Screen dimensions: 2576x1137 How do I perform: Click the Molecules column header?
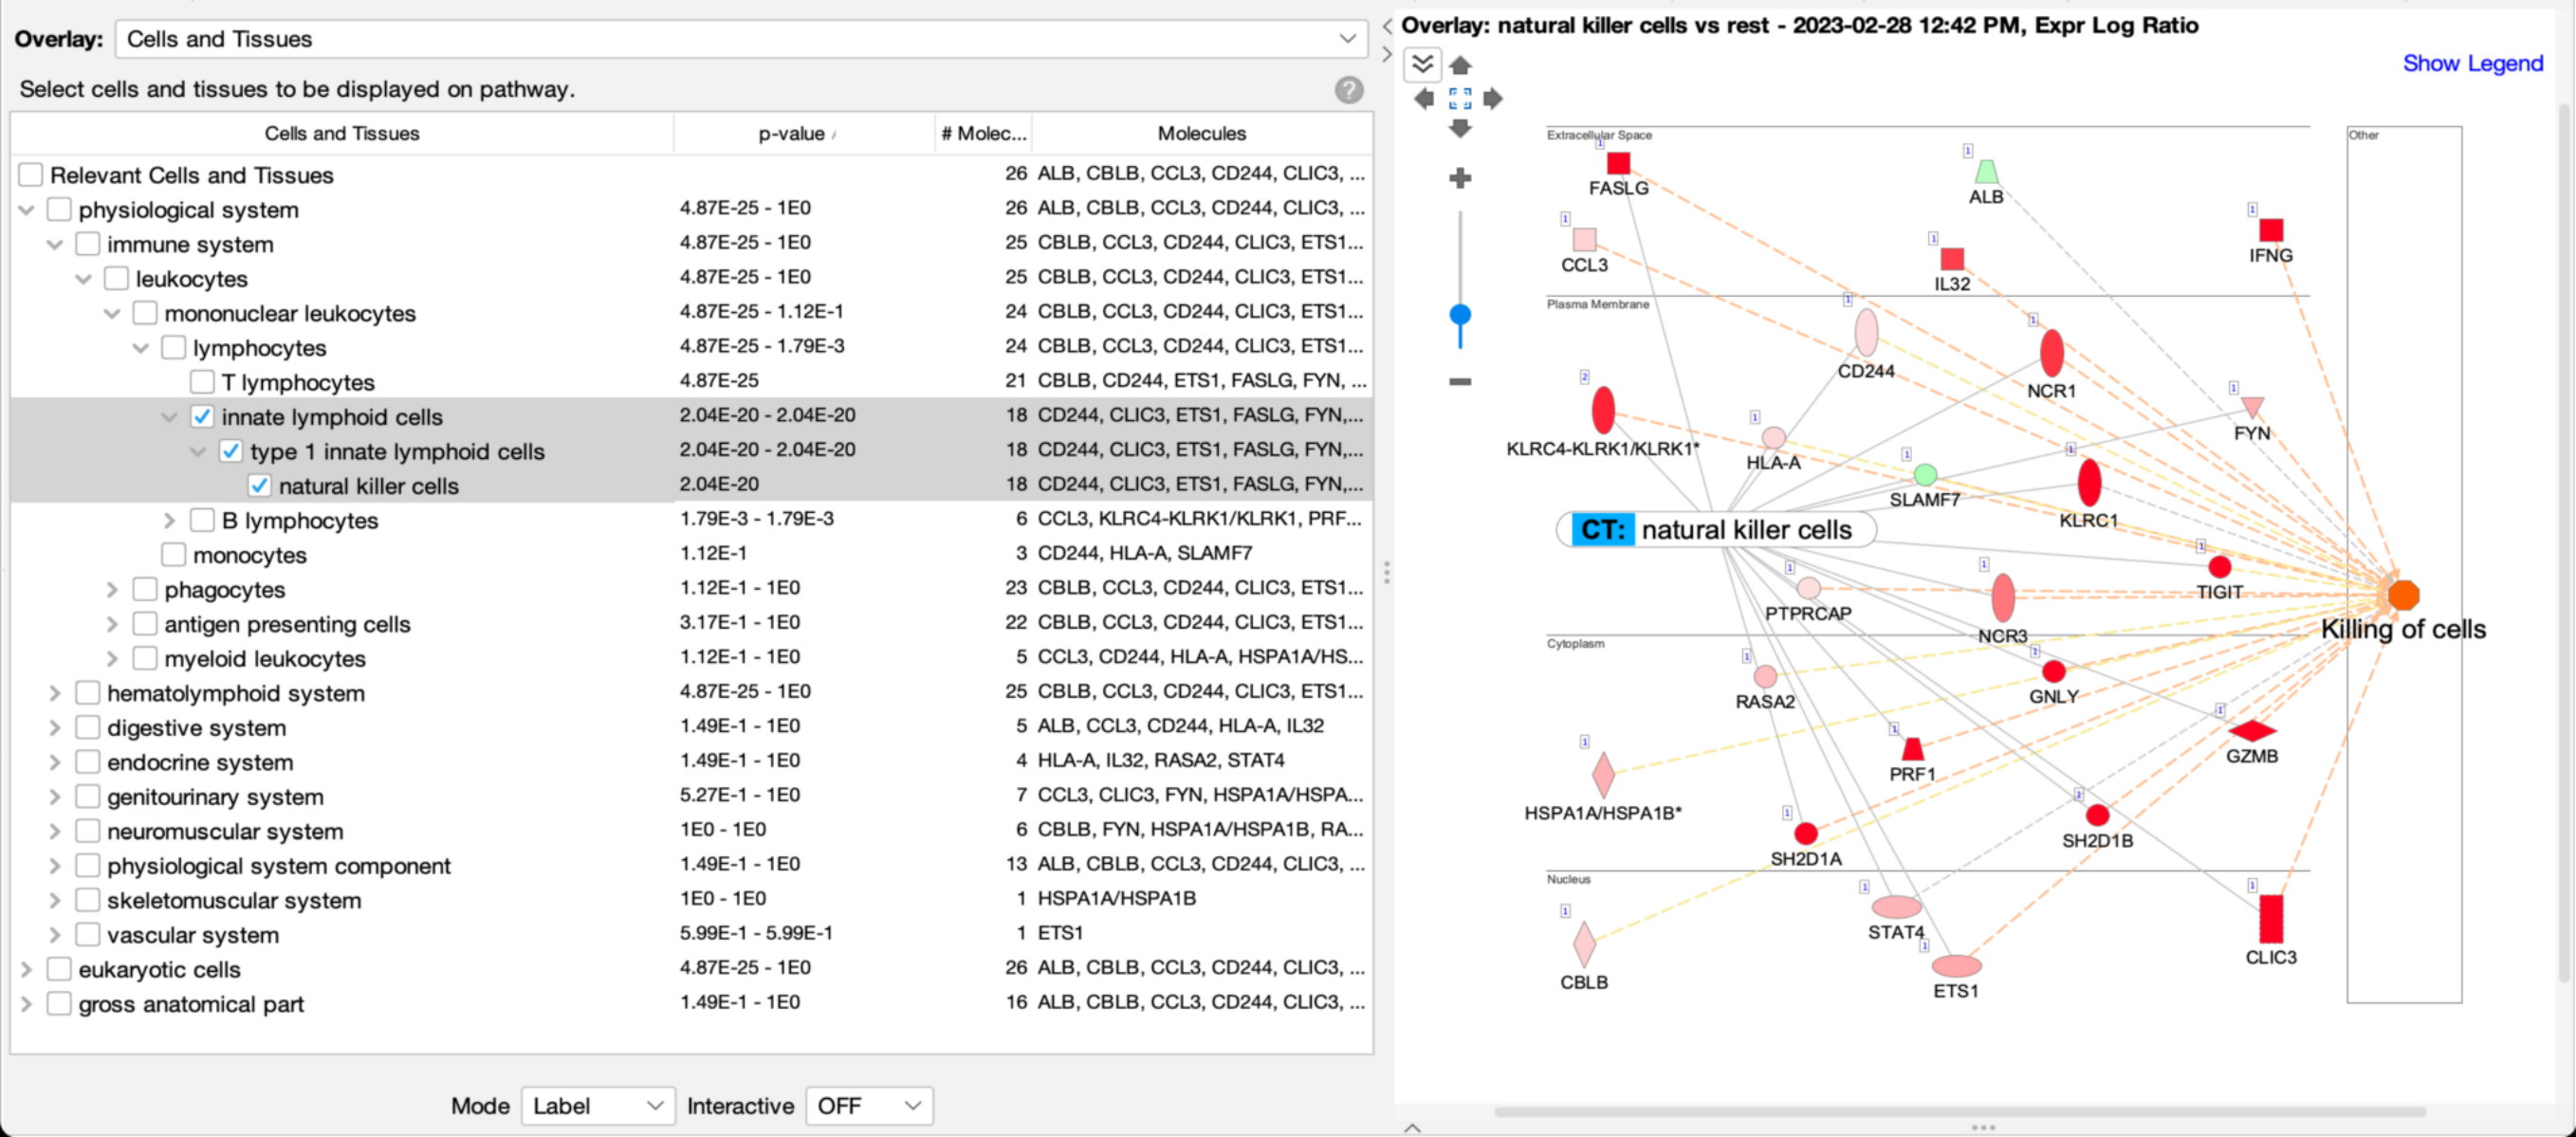pyautogui.click(x=1201, y=134)
